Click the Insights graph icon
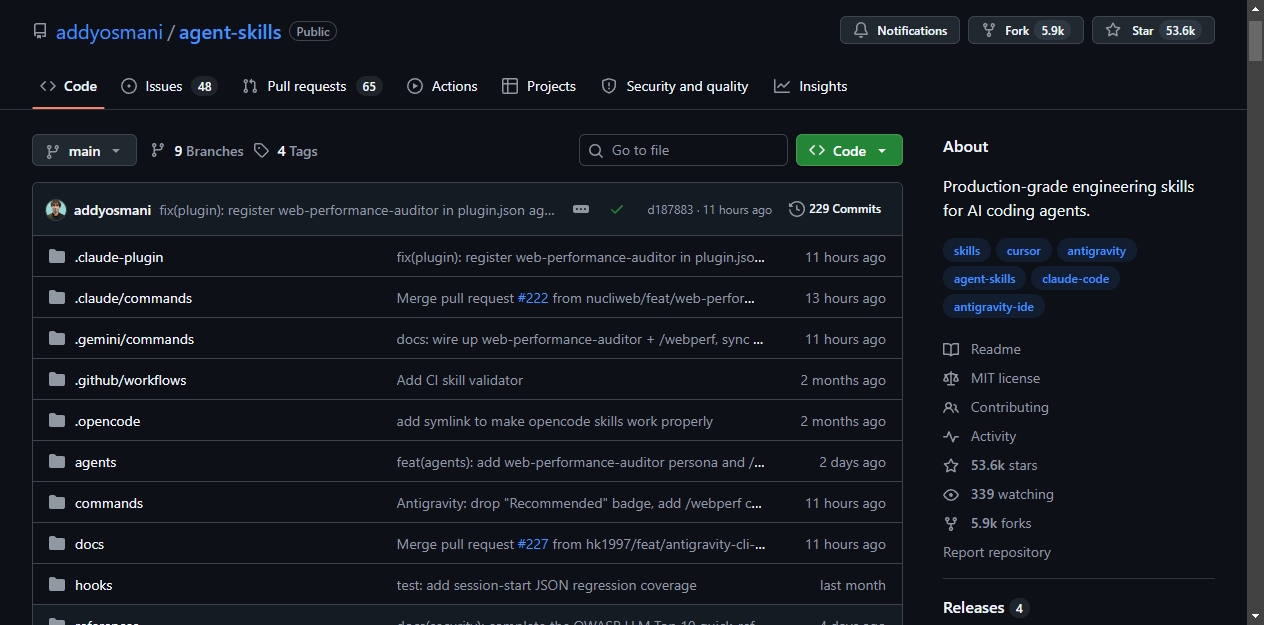This screenshot has width=1264, height=625. pyautogui.click(x=782, y=87)
